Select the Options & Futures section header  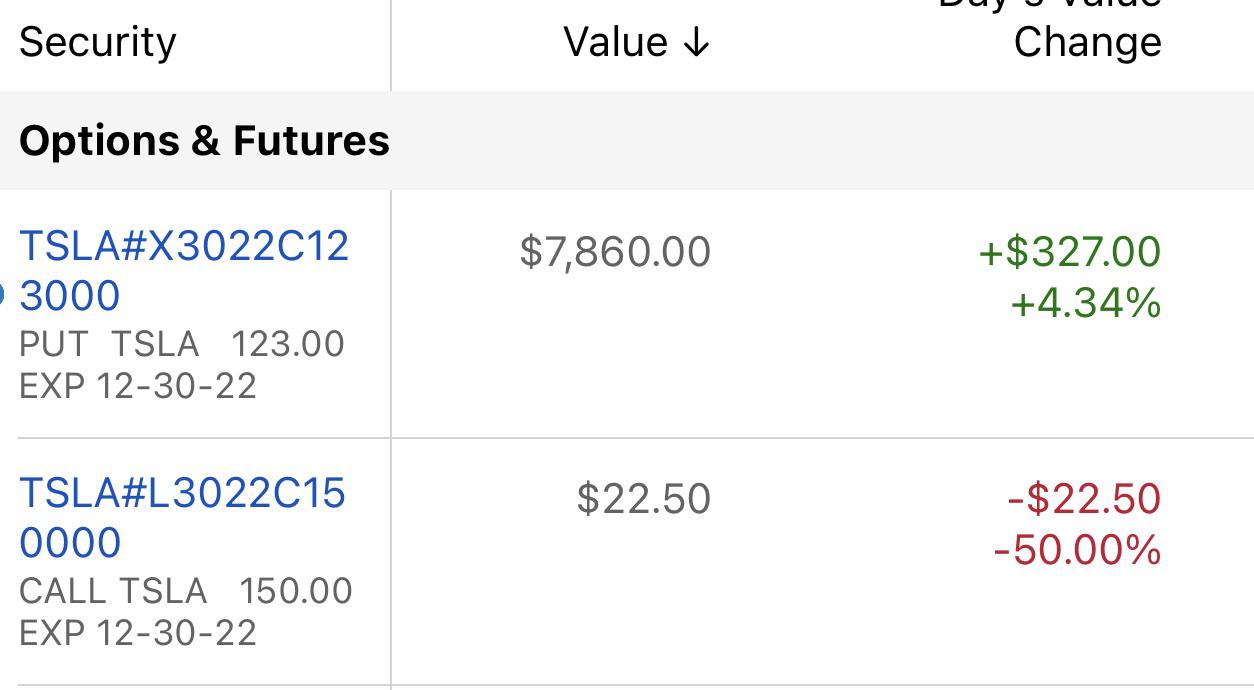coord(204,141)
